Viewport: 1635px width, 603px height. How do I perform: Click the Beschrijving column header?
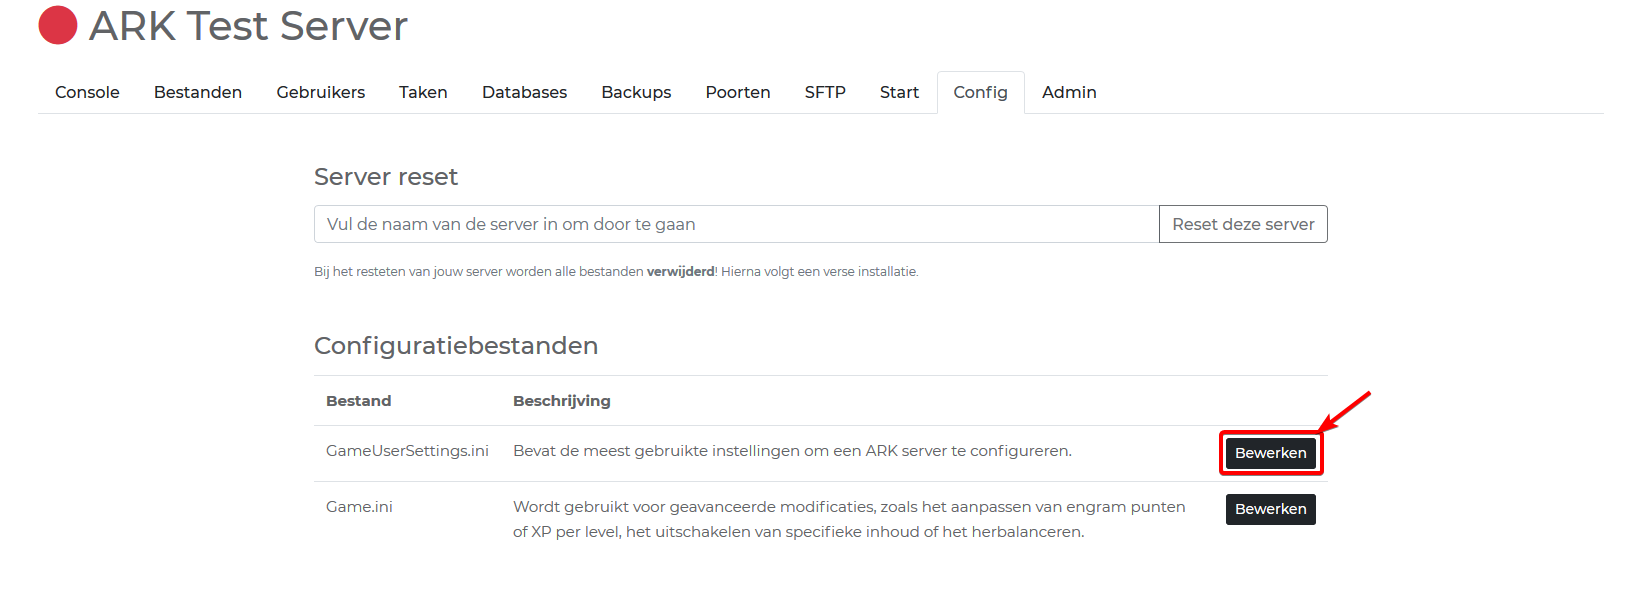click(561, 401)
